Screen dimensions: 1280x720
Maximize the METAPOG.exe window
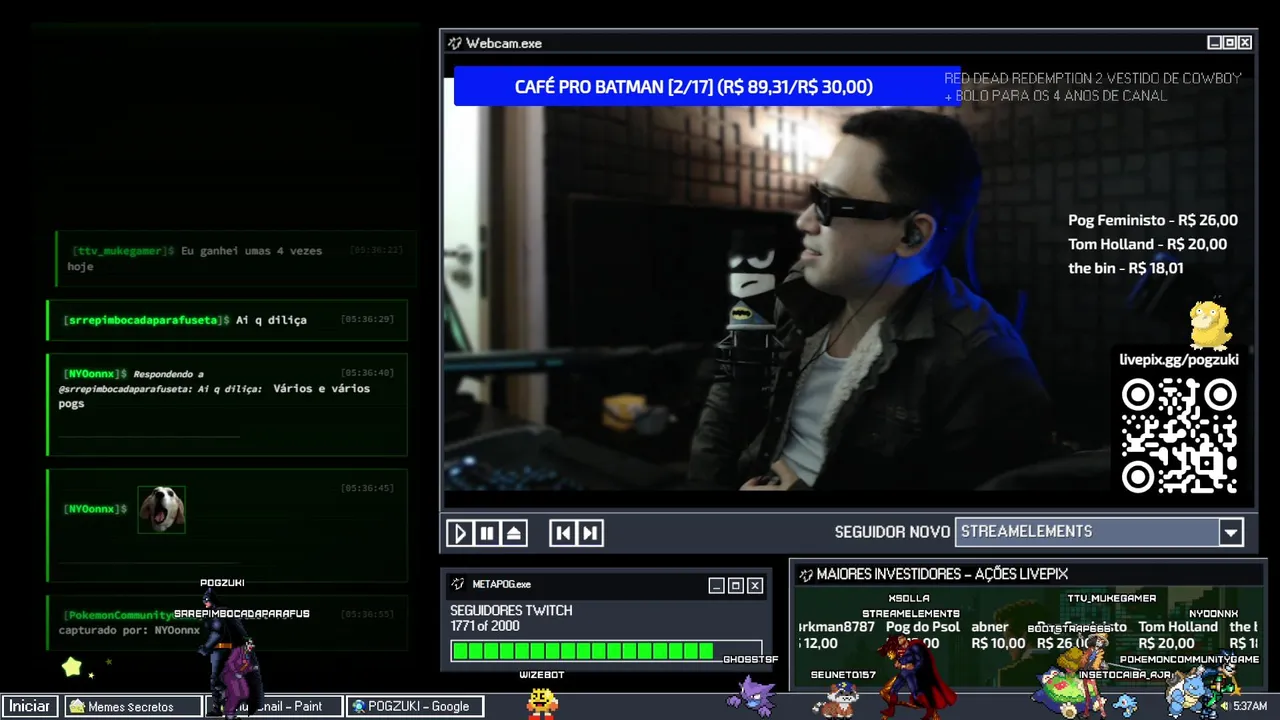(x=735, y=586)
